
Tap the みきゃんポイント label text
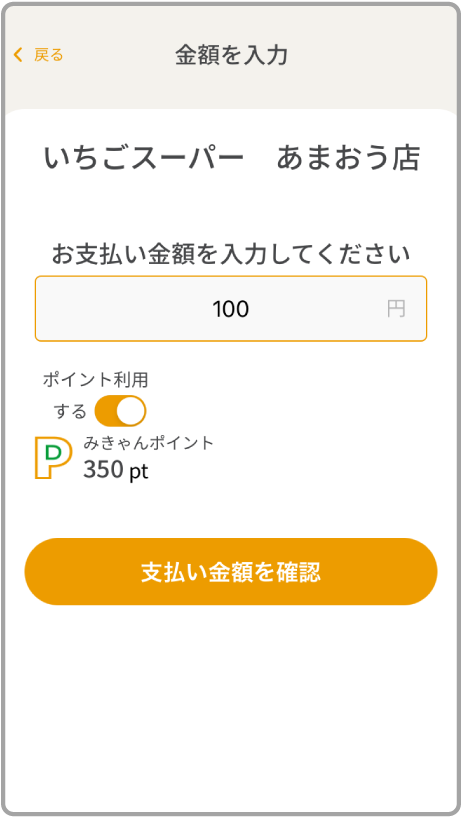149,443
